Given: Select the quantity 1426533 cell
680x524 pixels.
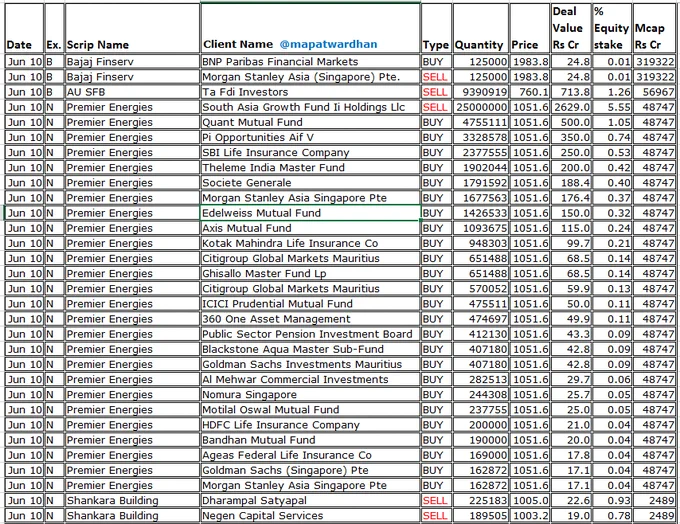Looking at the screenshot, I should click(x=481, y=213).
